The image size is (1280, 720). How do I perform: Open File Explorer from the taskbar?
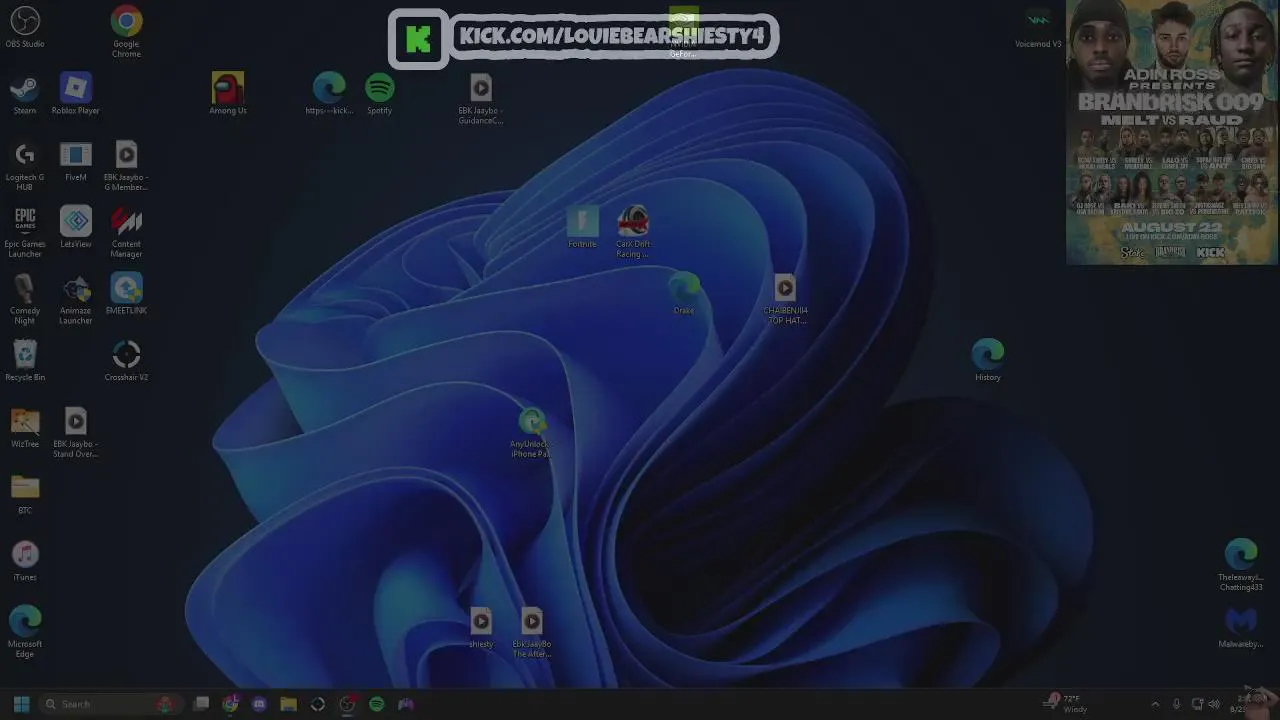click(288, 704)
